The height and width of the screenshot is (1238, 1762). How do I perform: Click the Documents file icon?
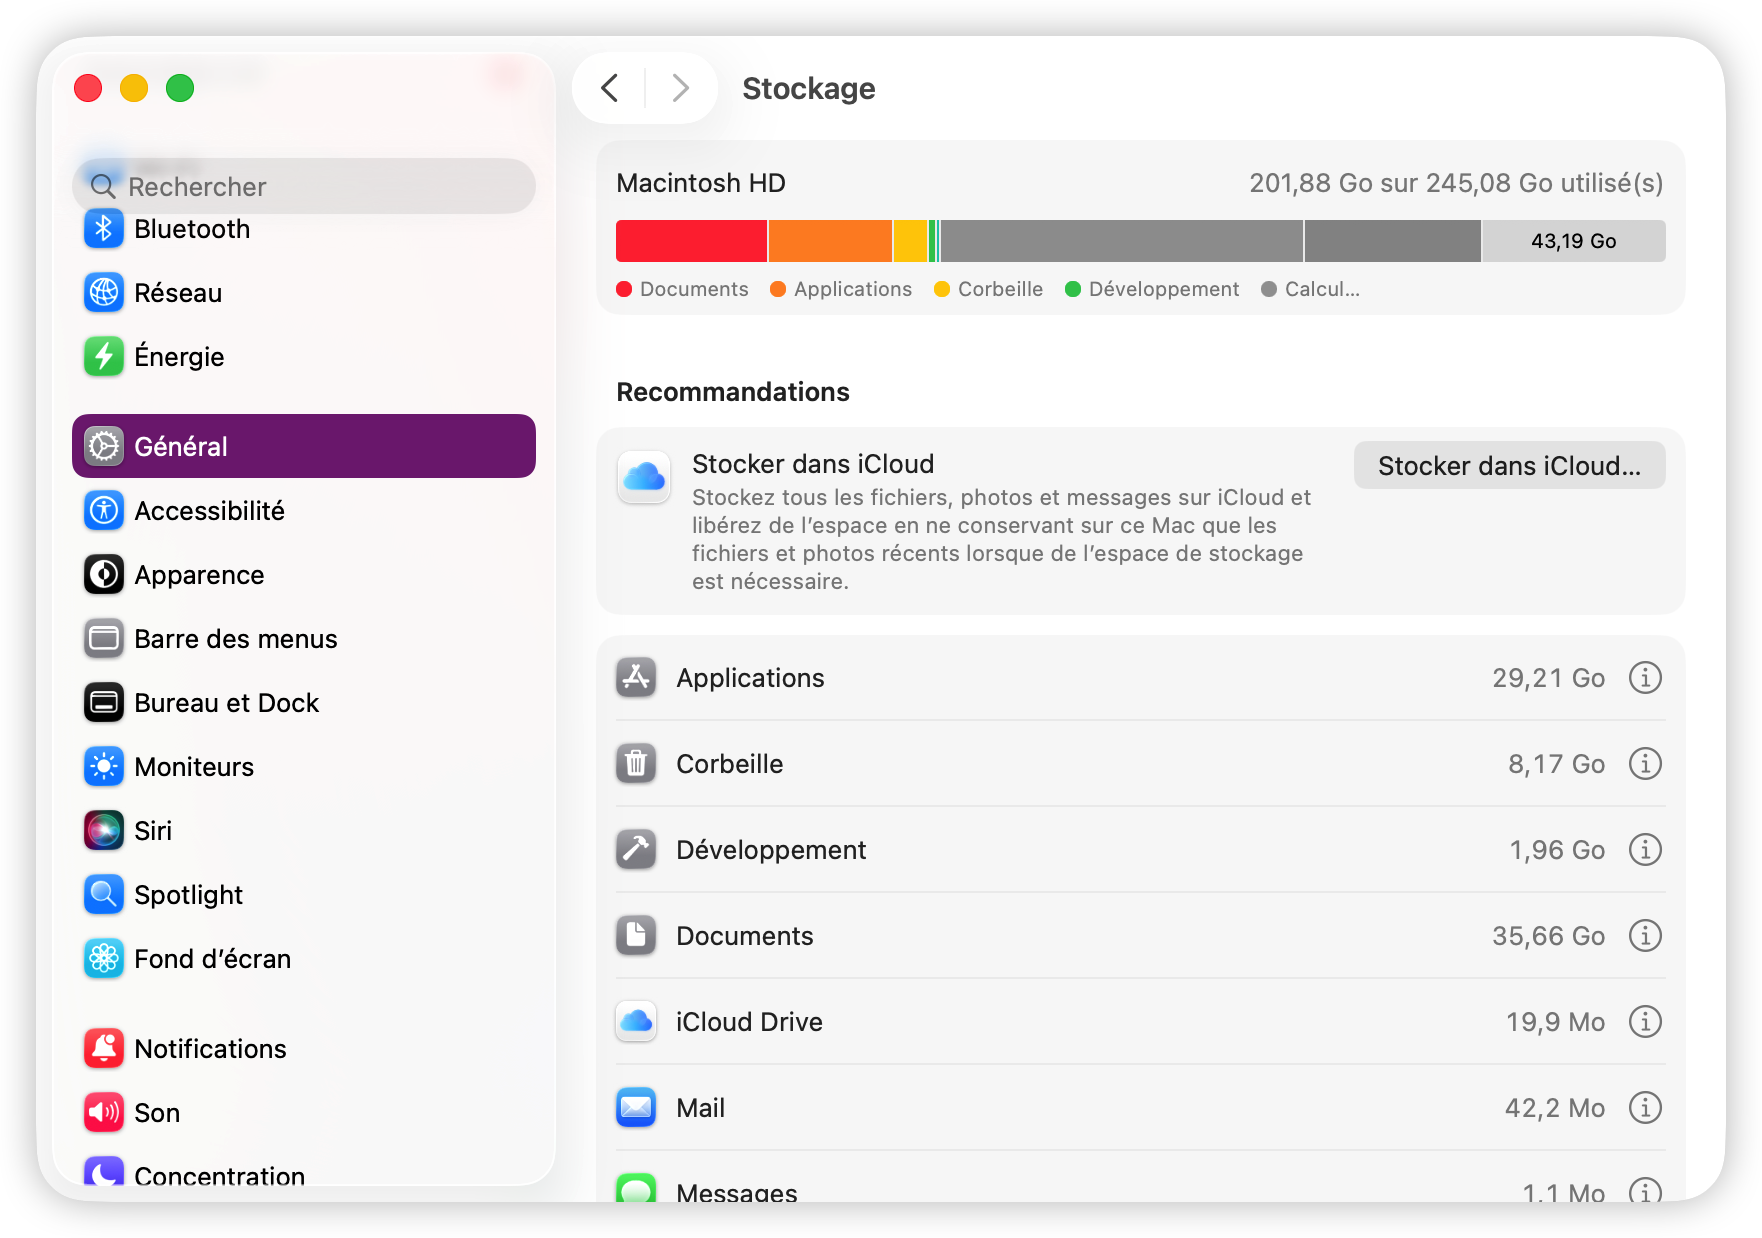click(636, 936)
